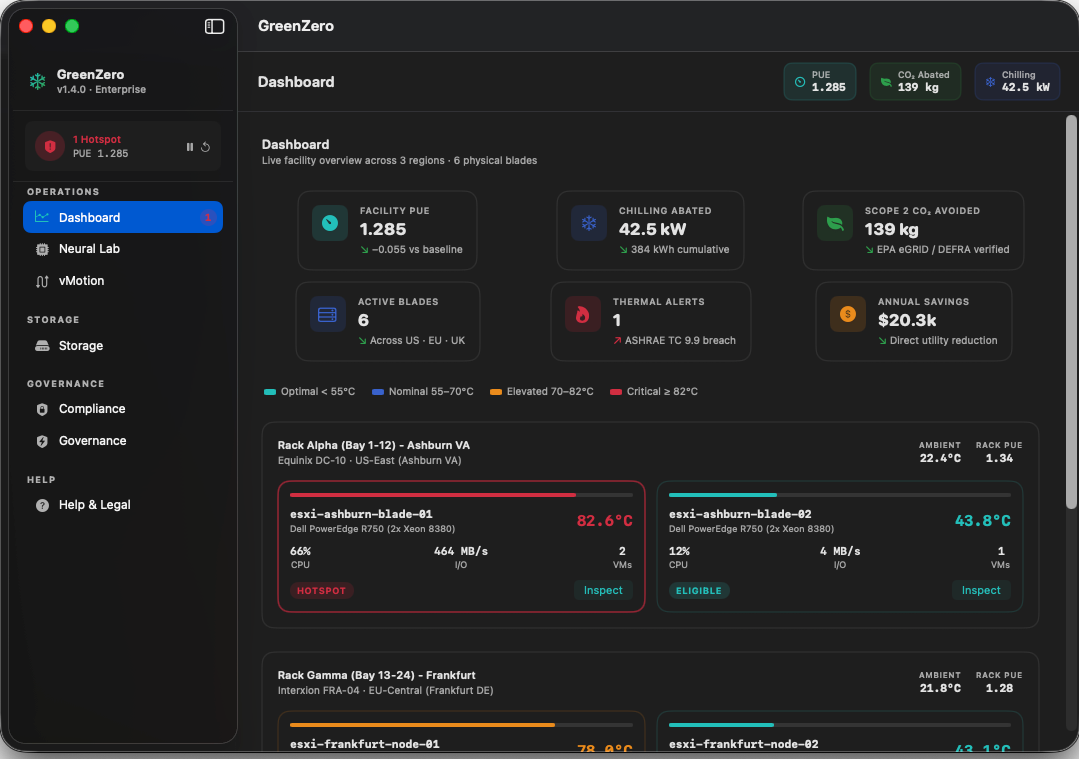Click the Storage drive icon
The height and width of the screenshot is (759, 1079).
click(42, 346)
